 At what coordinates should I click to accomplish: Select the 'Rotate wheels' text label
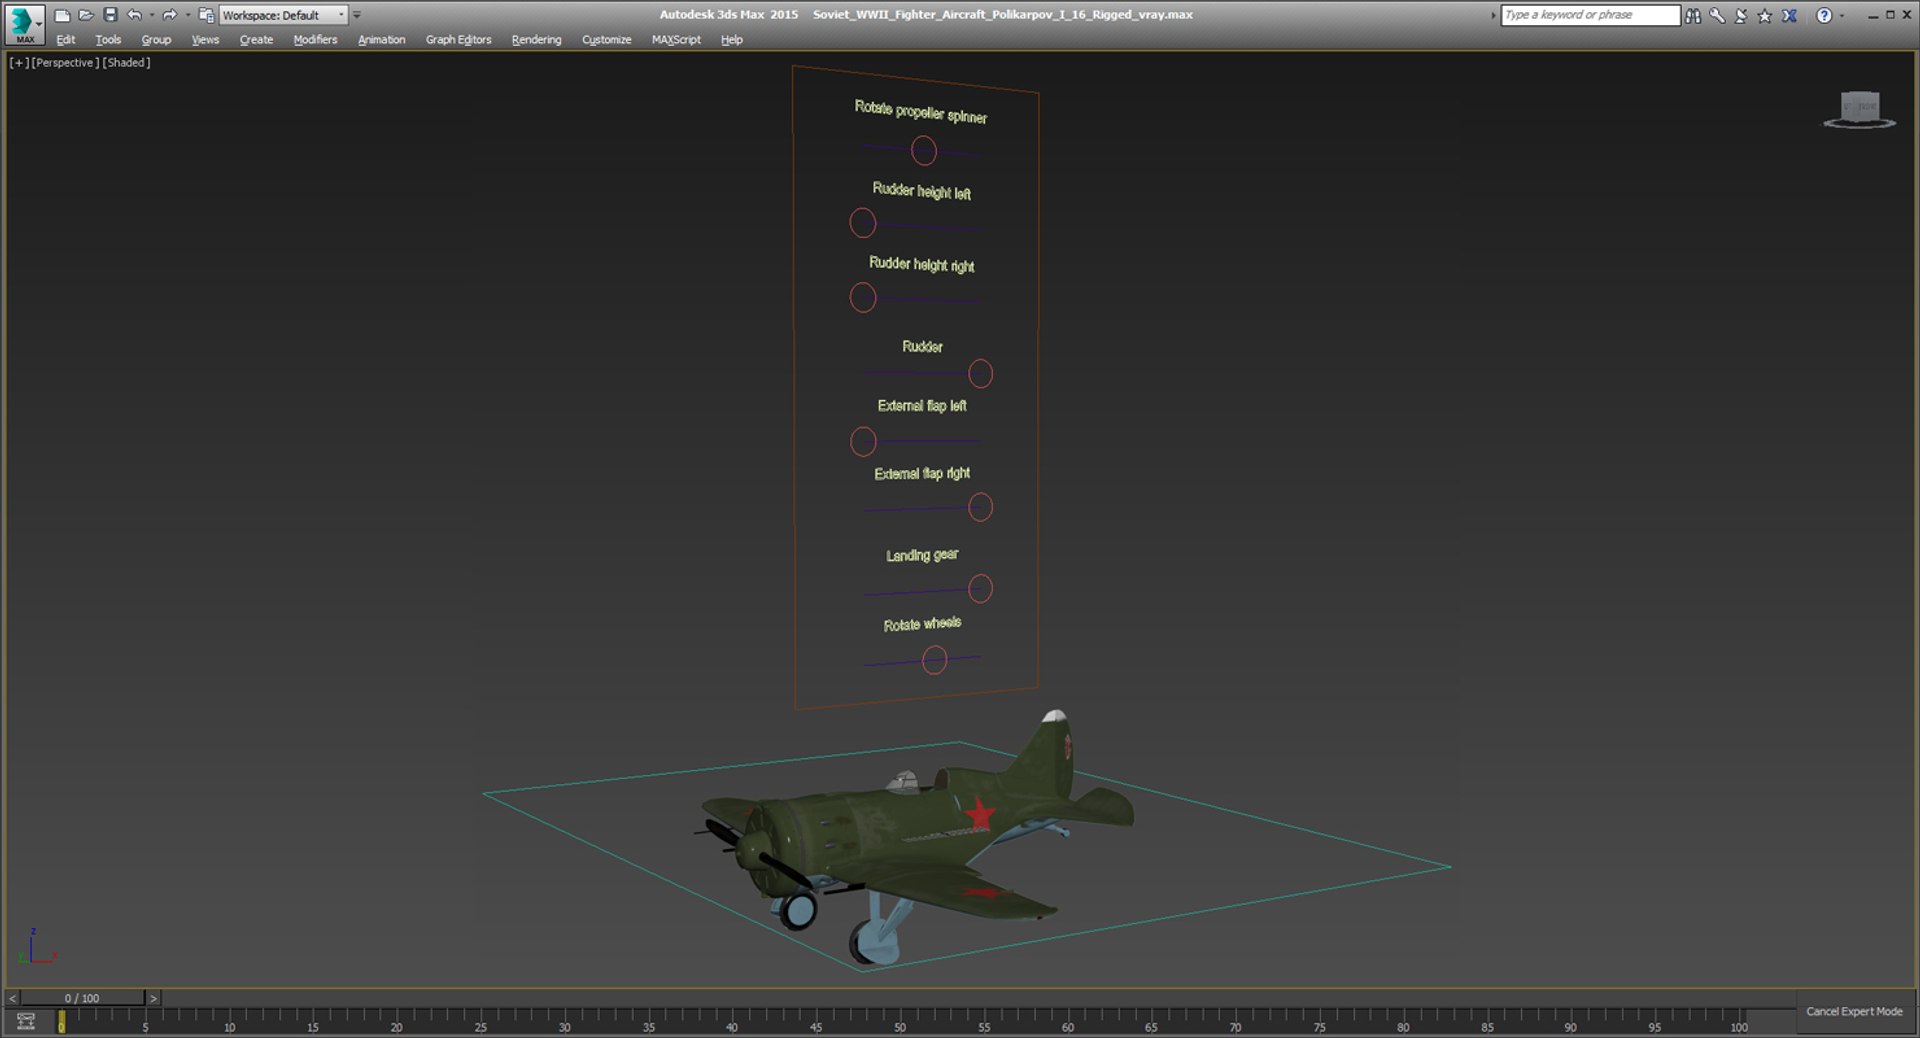click(x=922, y=624)
